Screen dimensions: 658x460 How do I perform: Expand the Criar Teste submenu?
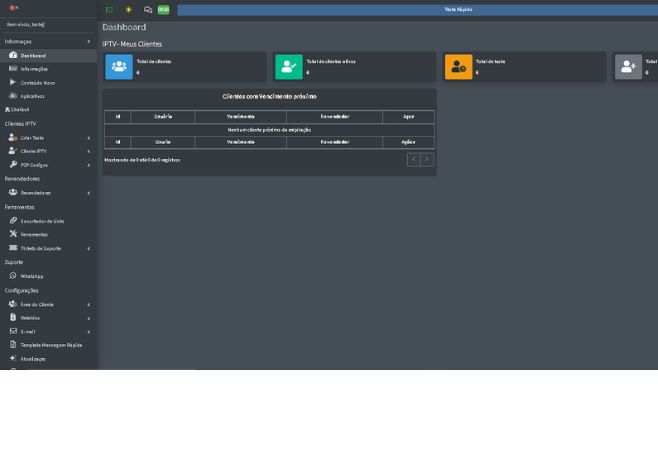(32, 138)
